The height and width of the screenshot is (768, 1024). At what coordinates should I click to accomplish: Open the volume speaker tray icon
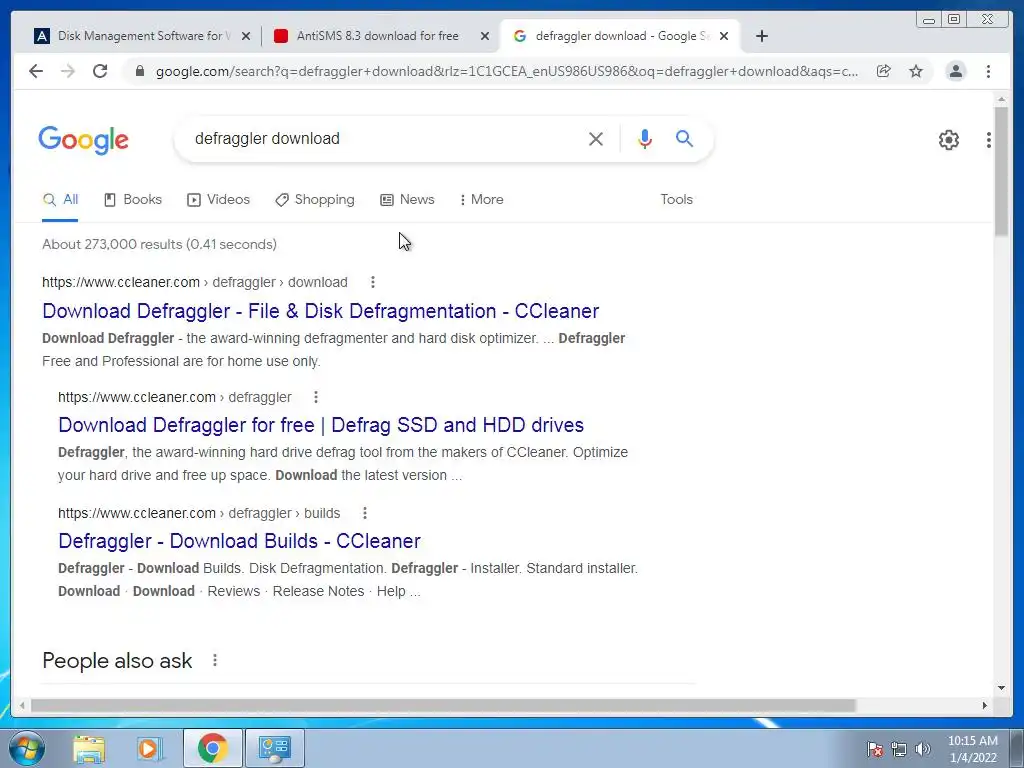click(x=923, y=749)
